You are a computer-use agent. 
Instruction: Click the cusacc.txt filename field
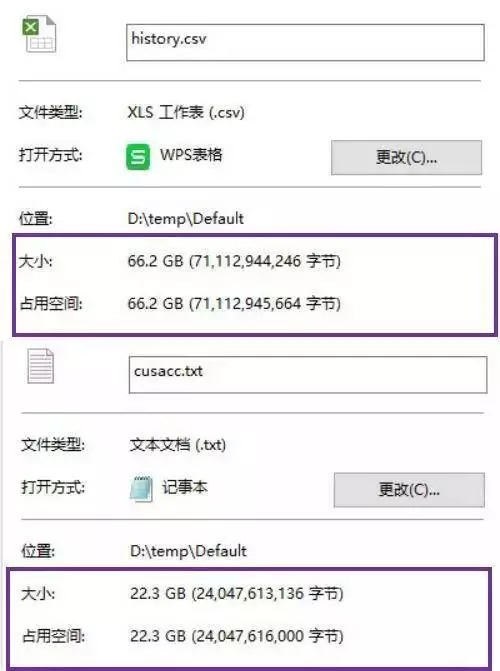[308, 375]
